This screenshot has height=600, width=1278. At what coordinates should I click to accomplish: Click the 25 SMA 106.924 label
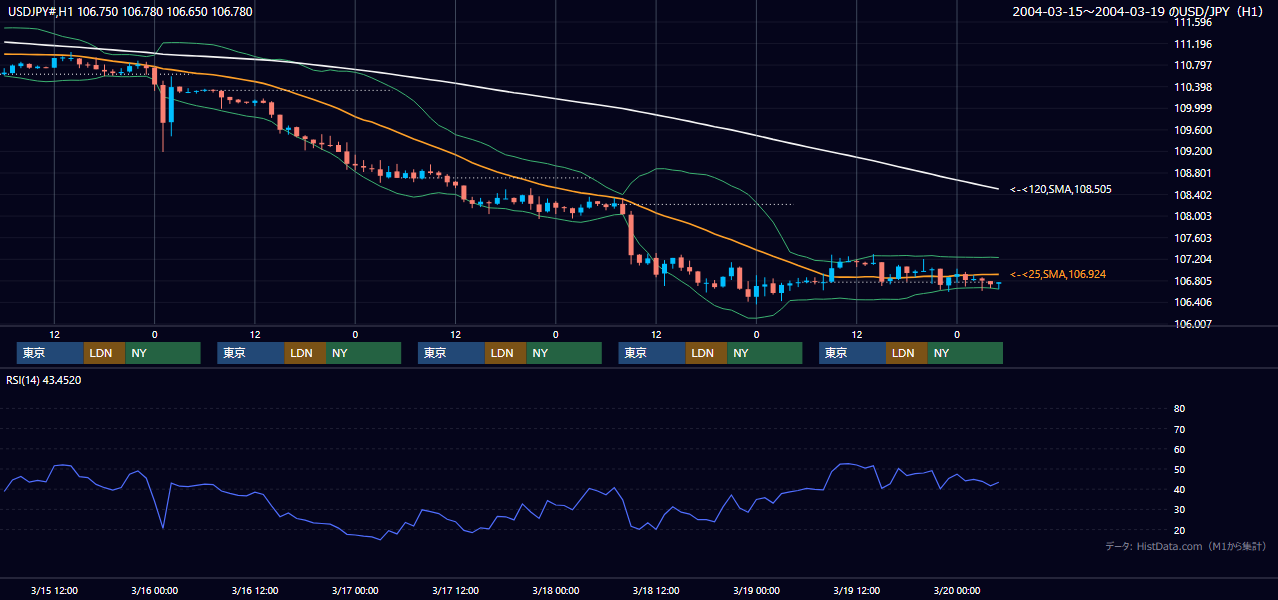(1058, 274)
